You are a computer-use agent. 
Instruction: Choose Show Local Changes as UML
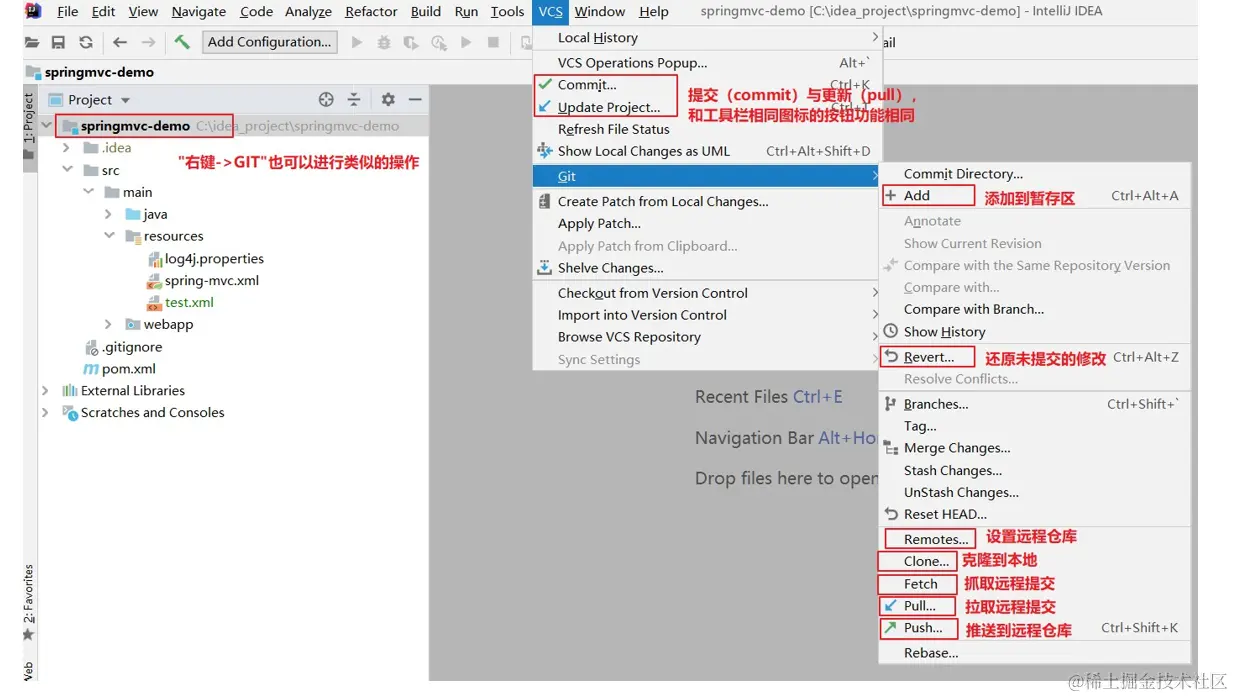point(706,151)
